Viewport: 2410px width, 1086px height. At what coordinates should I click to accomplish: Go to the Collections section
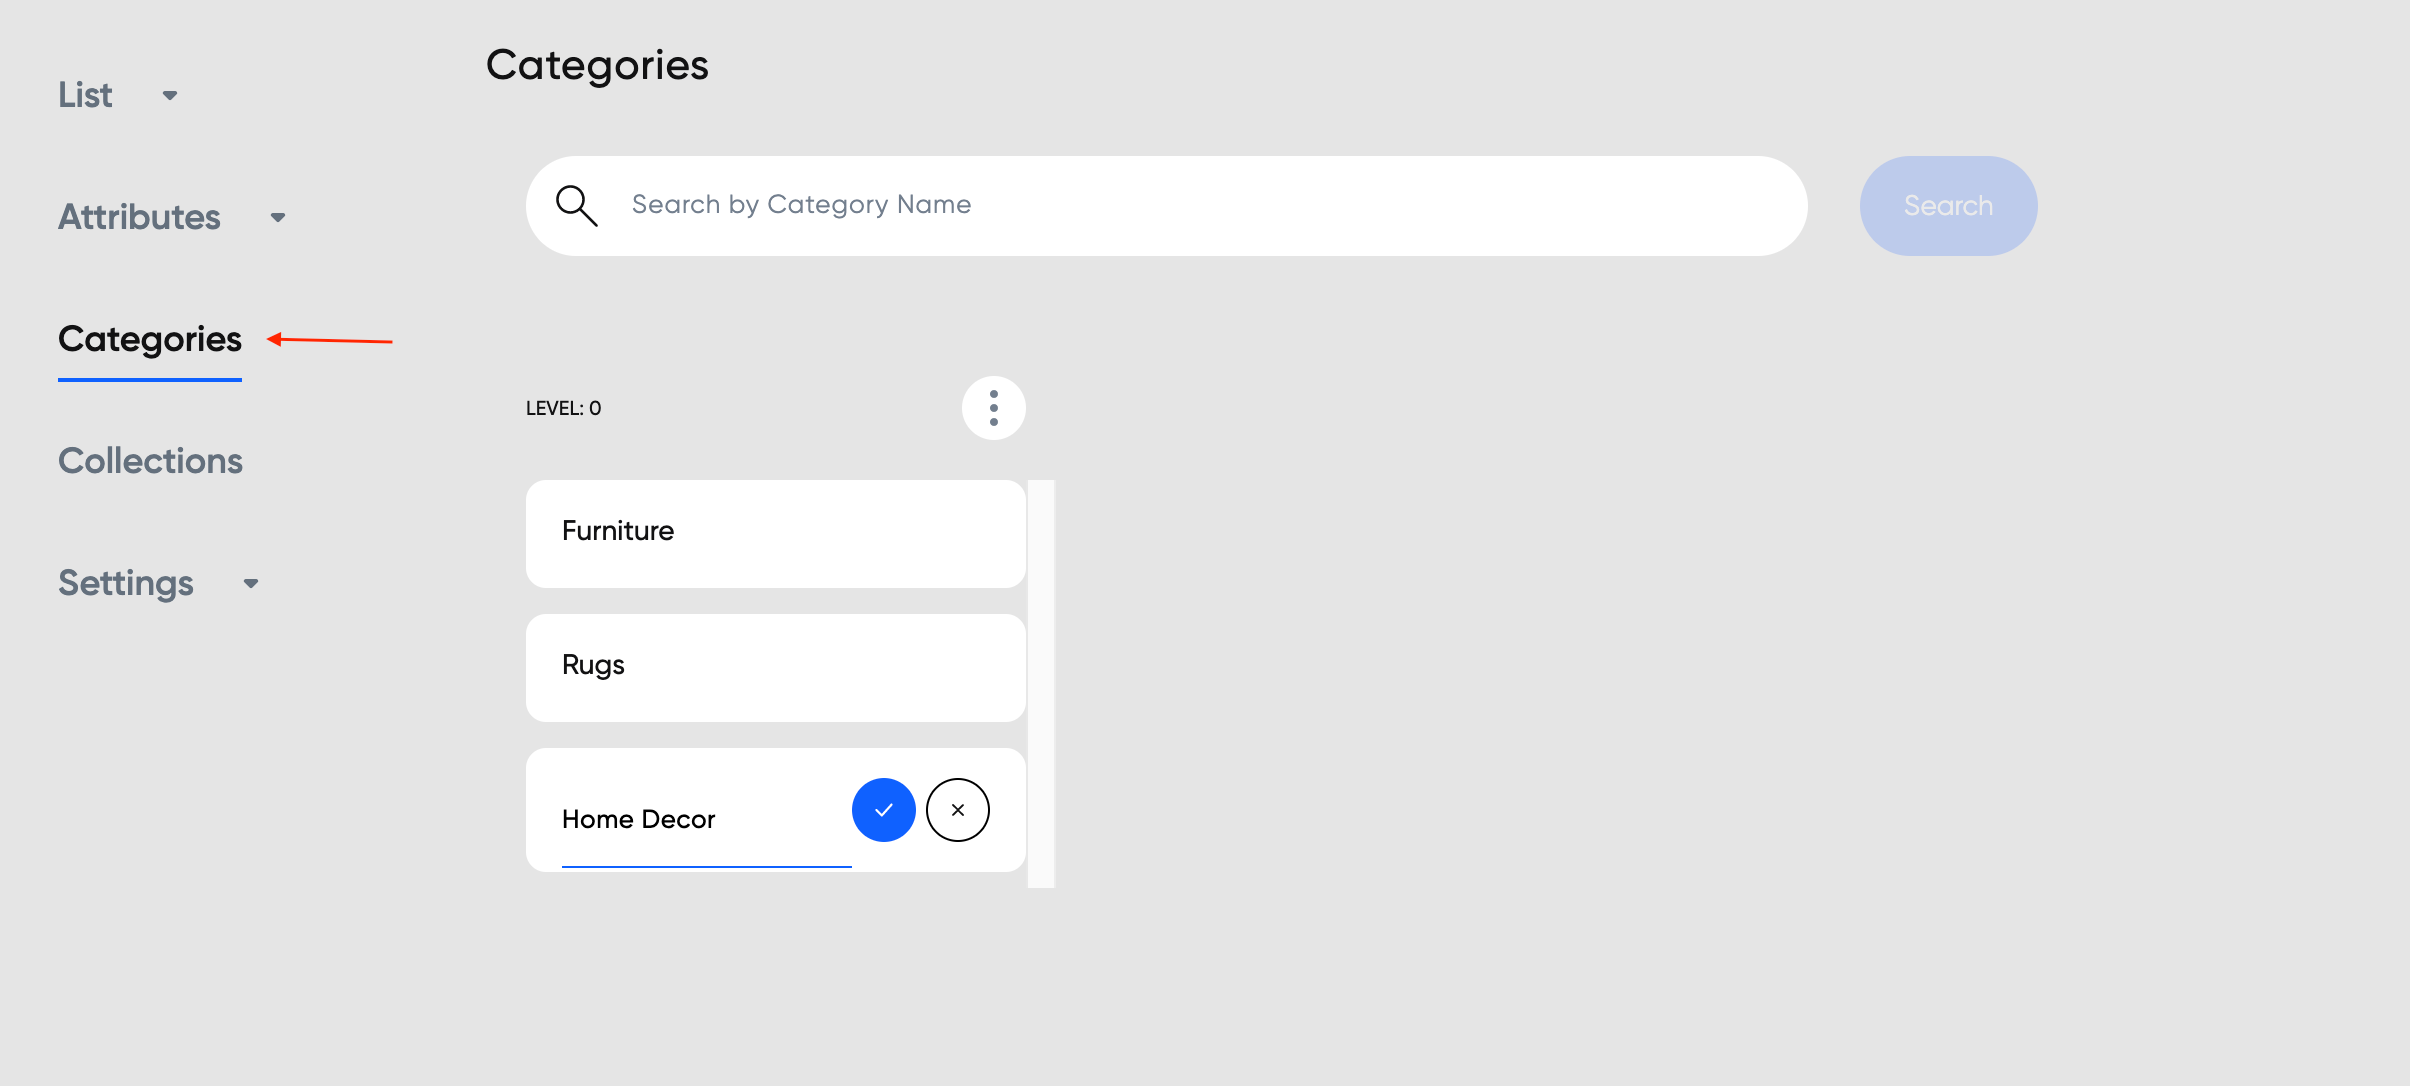point(150,461)
